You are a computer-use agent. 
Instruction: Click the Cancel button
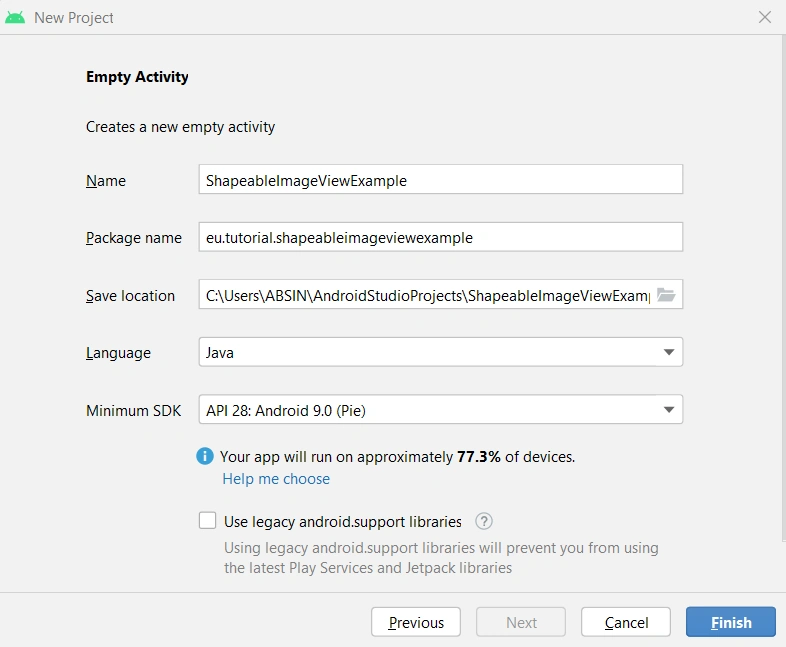point(626,622)
